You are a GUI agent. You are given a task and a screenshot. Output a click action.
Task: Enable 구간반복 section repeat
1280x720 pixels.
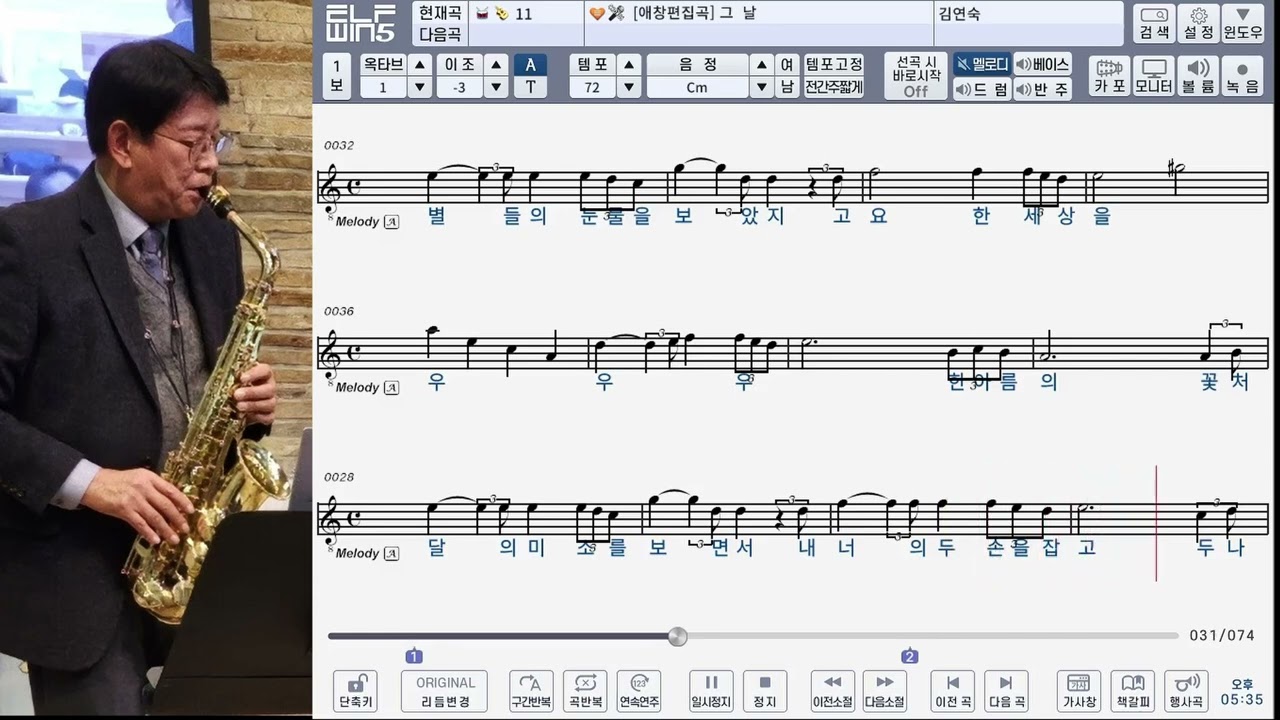531,691
